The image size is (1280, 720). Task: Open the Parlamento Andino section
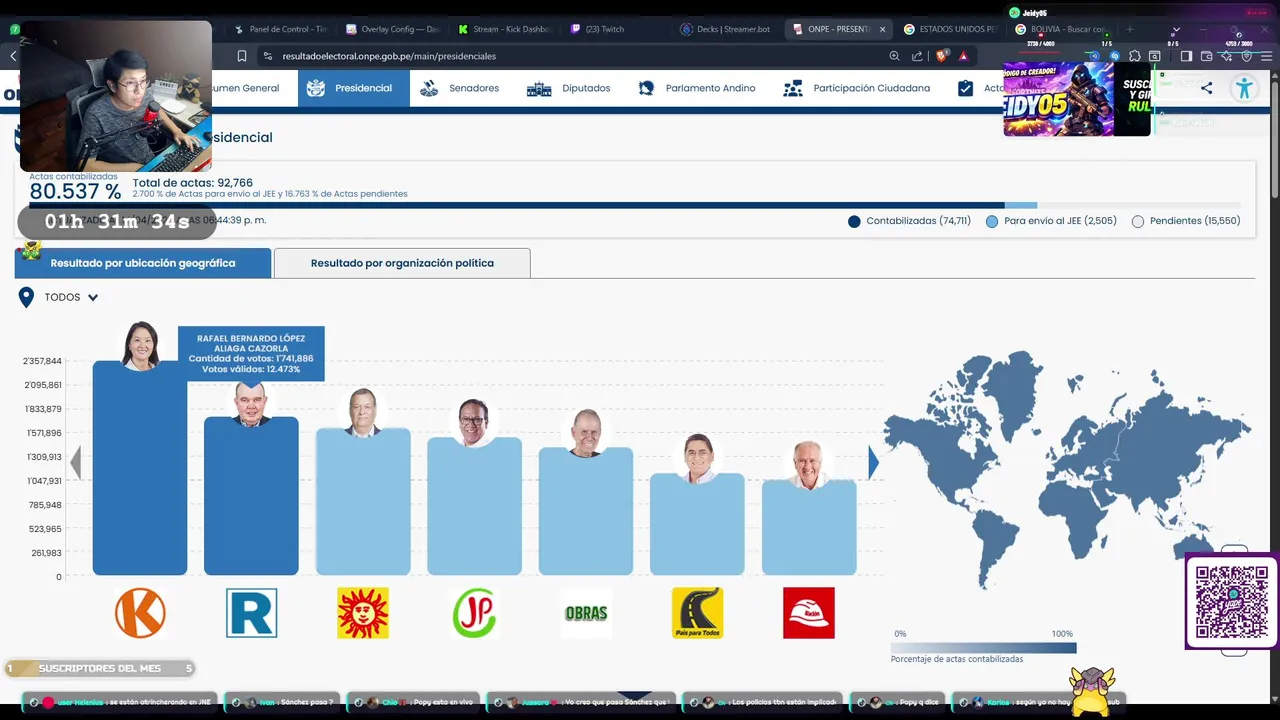(x=697, y=88)
